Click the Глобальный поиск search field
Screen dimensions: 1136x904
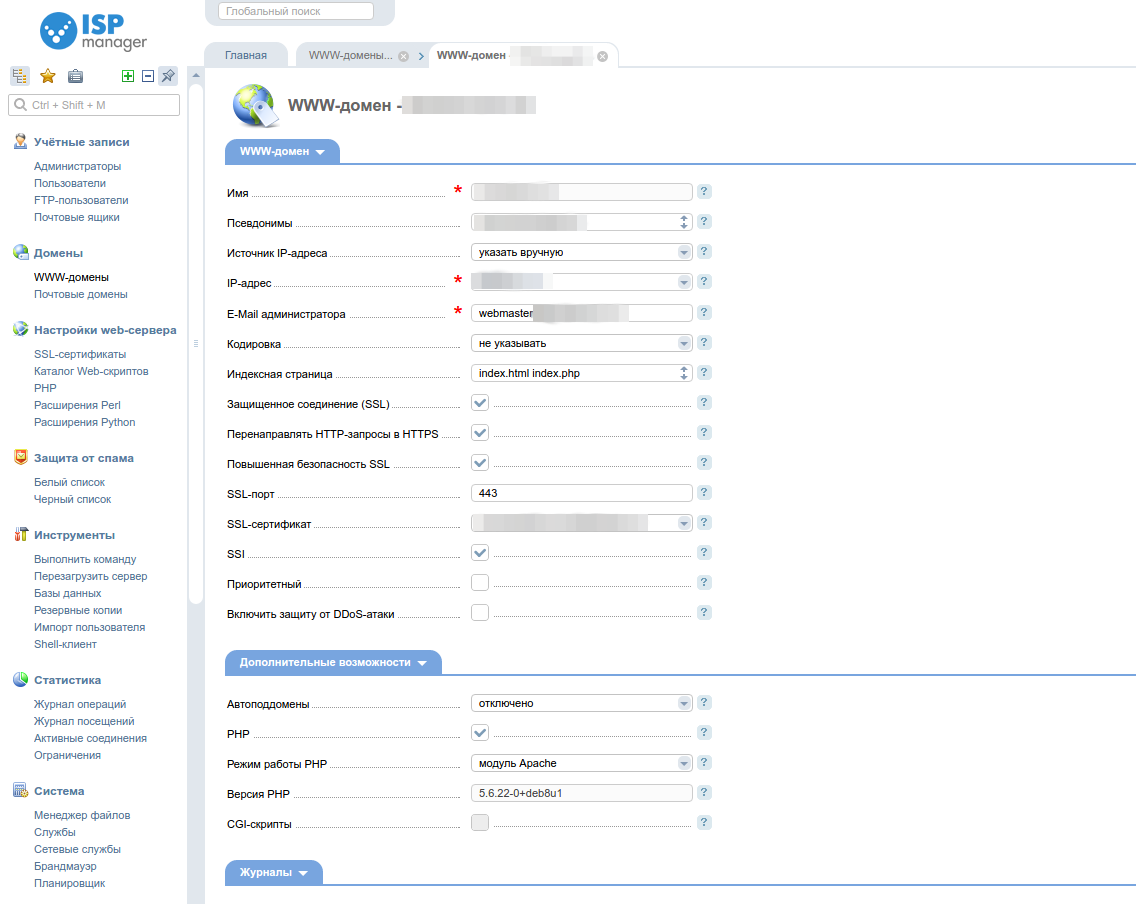296,11
